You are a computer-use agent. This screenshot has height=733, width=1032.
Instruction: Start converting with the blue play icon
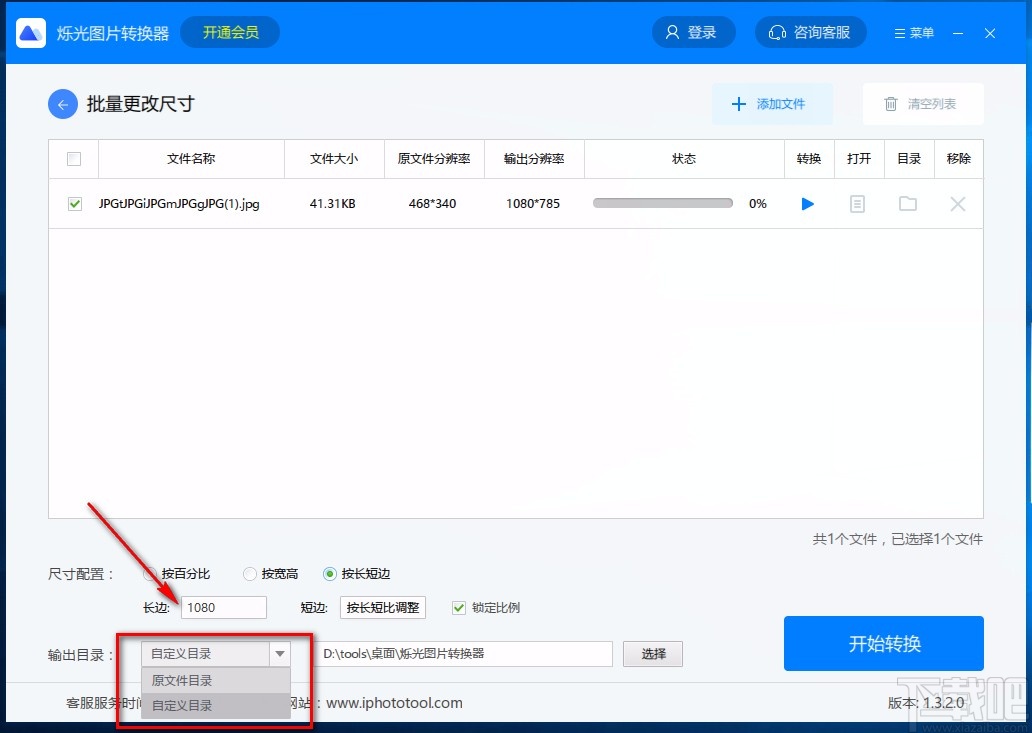pos(807,203)
